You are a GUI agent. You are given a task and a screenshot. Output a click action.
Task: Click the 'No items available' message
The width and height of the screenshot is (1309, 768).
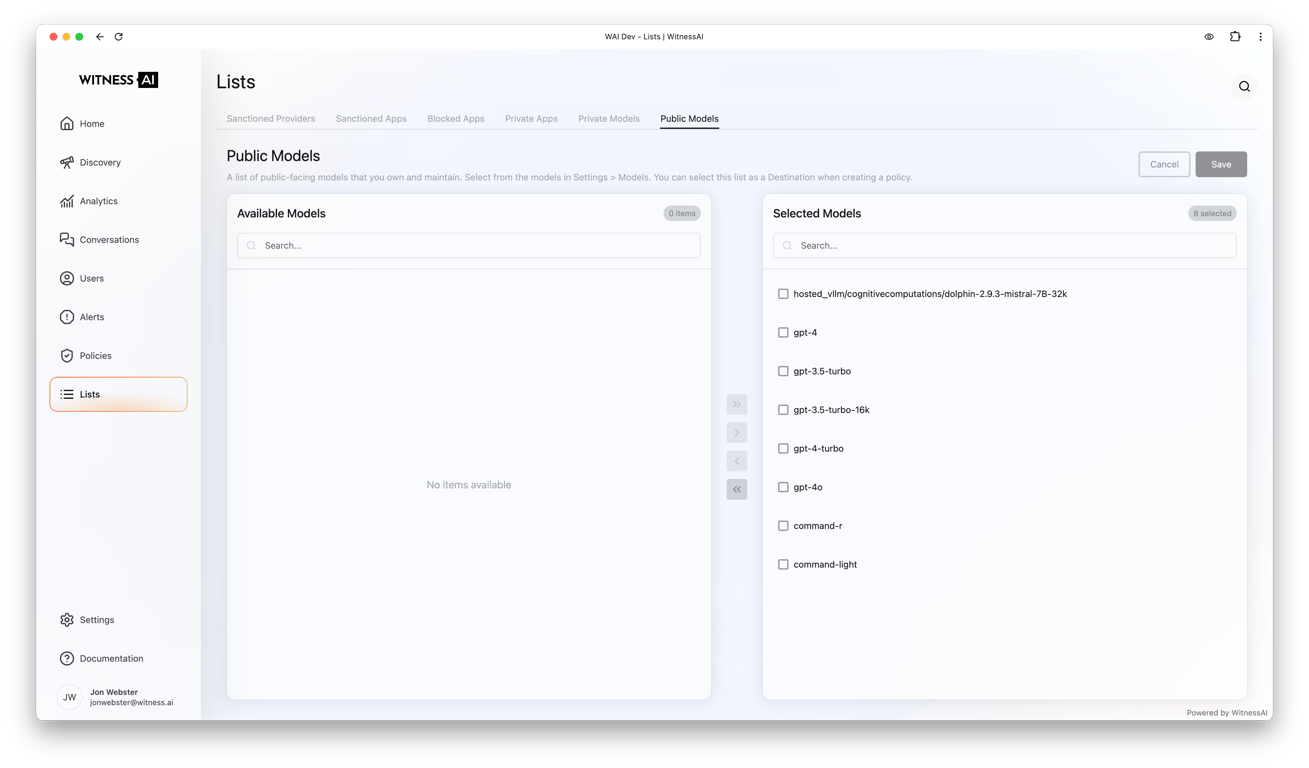click(469, 485)
